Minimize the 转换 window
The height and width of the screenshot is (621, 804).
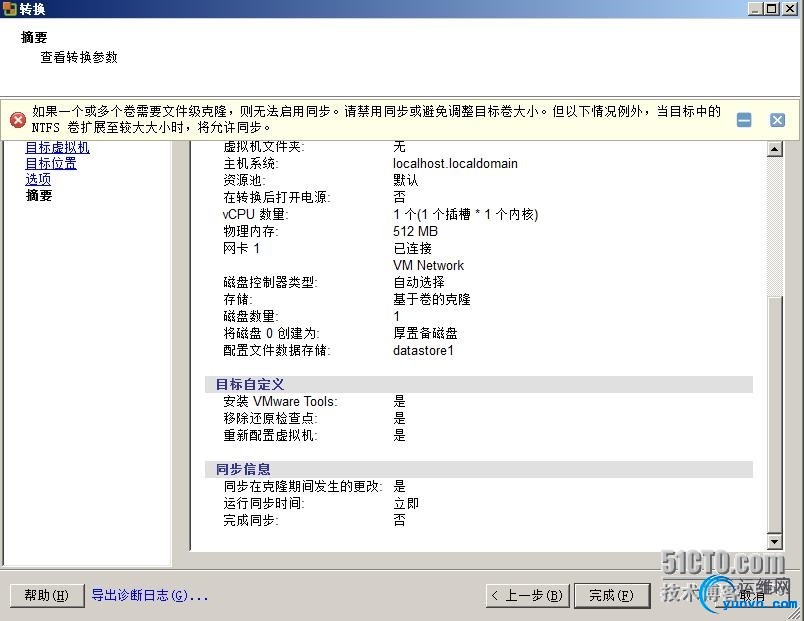point(757,8)
